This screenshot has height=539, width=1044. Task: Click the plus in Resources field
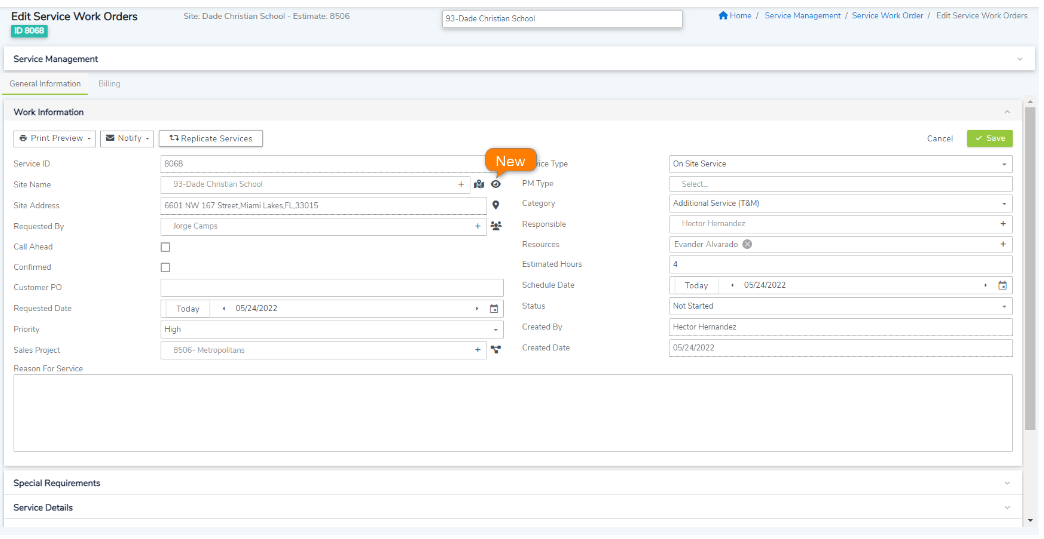point(1003,244)
